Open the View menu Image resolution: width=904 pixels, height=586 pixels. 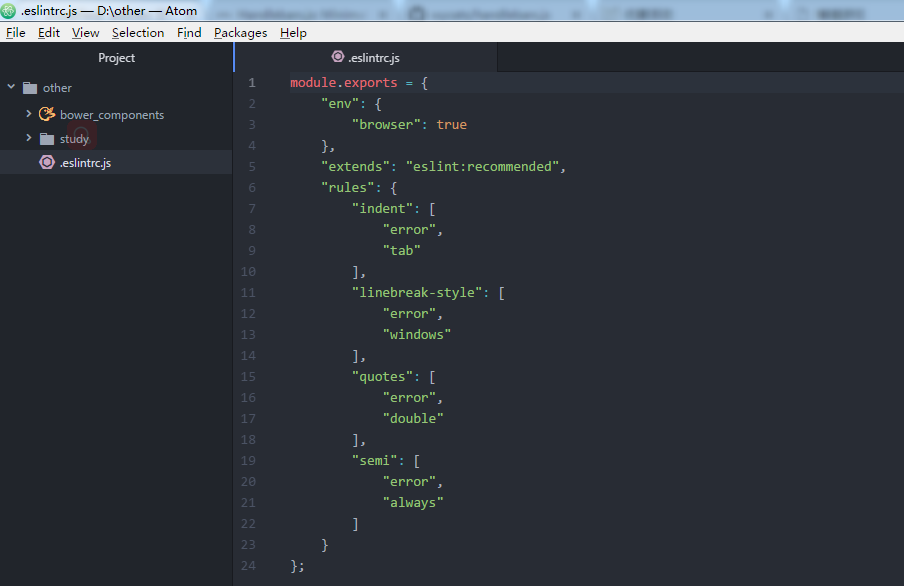click(x=85, y=33)
